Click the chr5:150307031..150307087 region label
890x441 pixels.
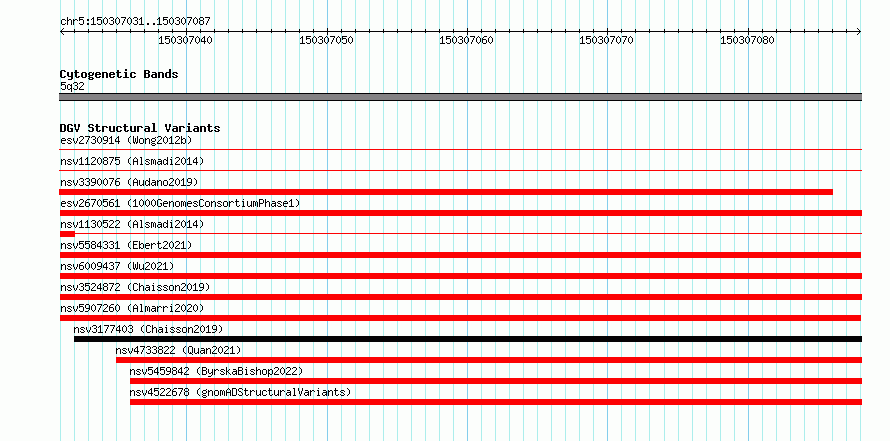pos(135,22)
